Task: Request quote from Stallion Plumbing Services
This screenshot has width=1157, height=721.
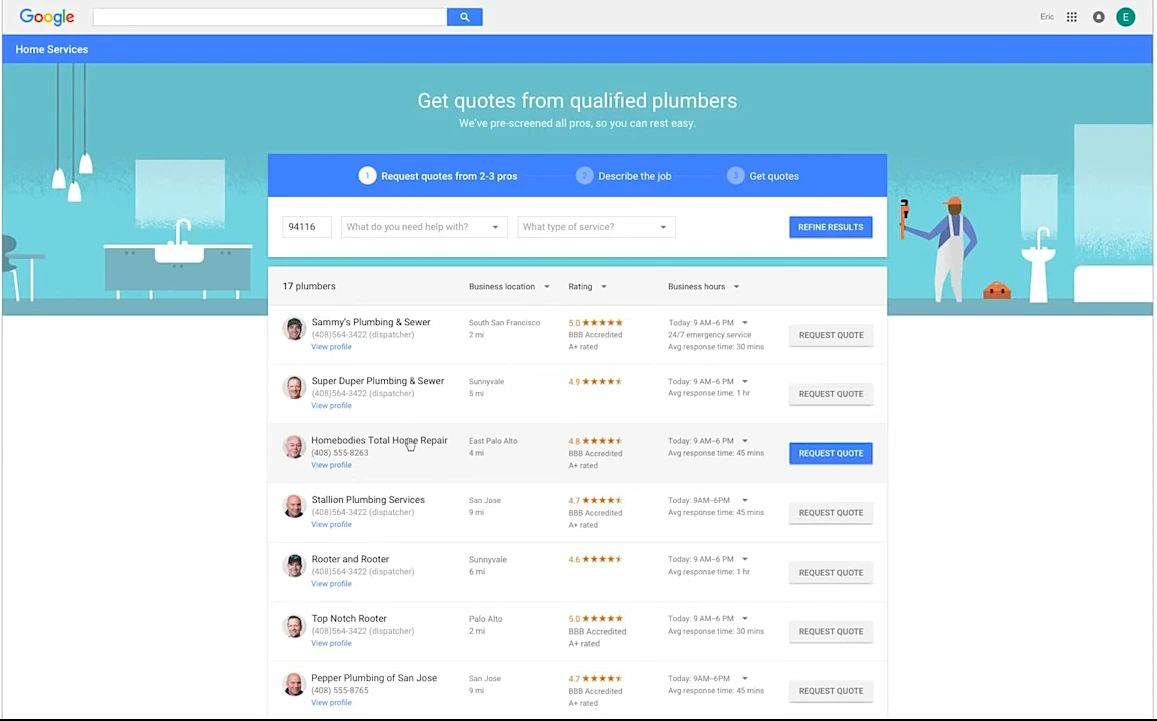Action: tap(831, 513)
